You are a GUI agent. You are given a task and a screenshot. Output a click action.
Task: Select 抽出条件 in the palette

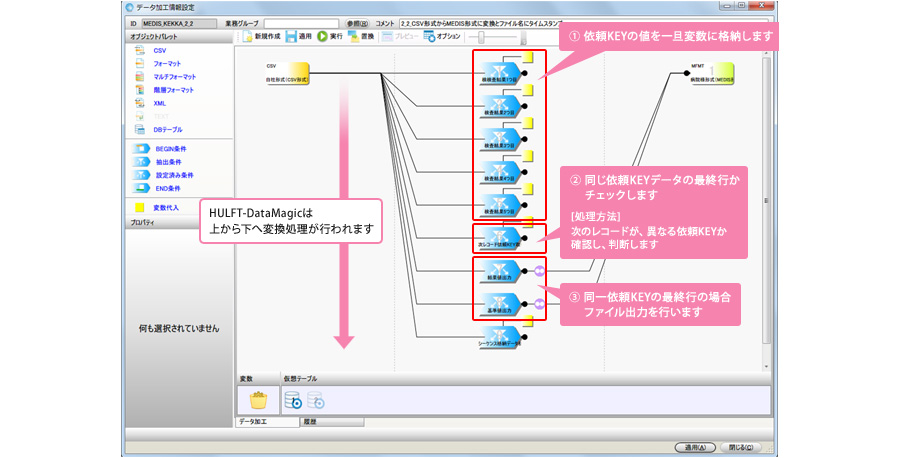coord(166,161)
